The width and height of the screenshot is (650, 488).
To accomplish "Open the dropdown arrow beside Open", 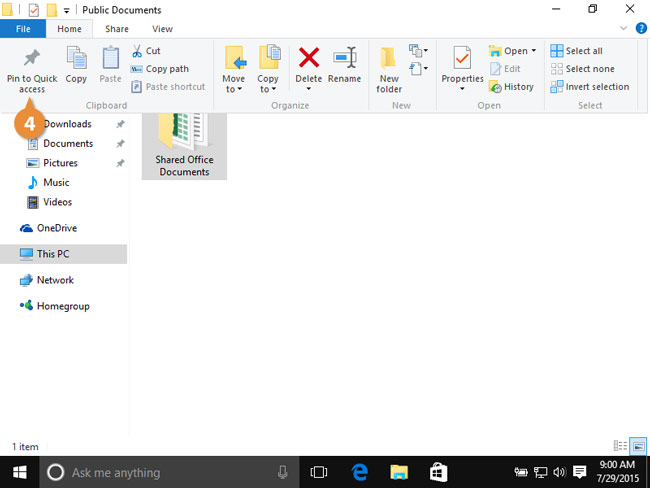I will pyautogui.click(x=534, y=51).
